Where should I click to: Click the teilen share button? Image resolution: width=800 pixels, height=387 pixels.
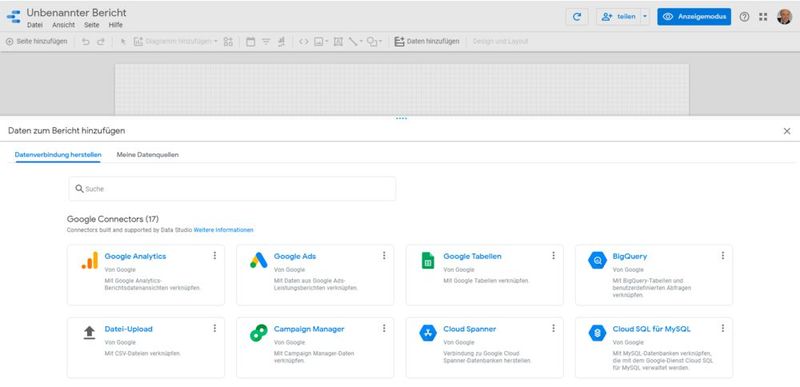618,17
